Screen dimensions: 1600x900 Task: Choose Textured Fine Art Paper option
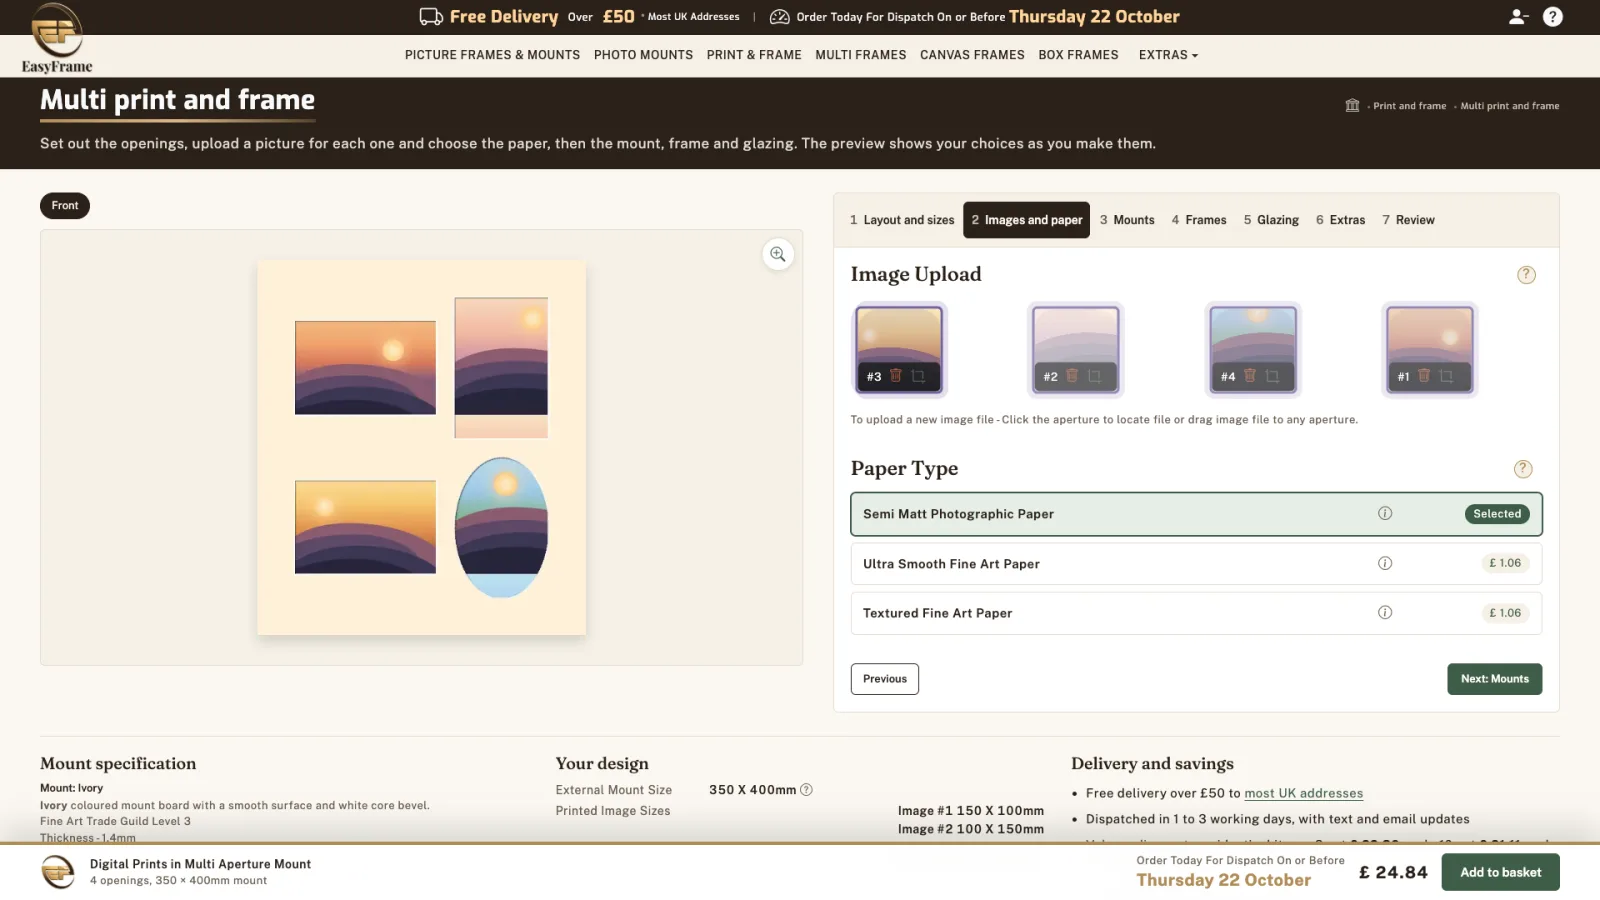[1196, 613]
